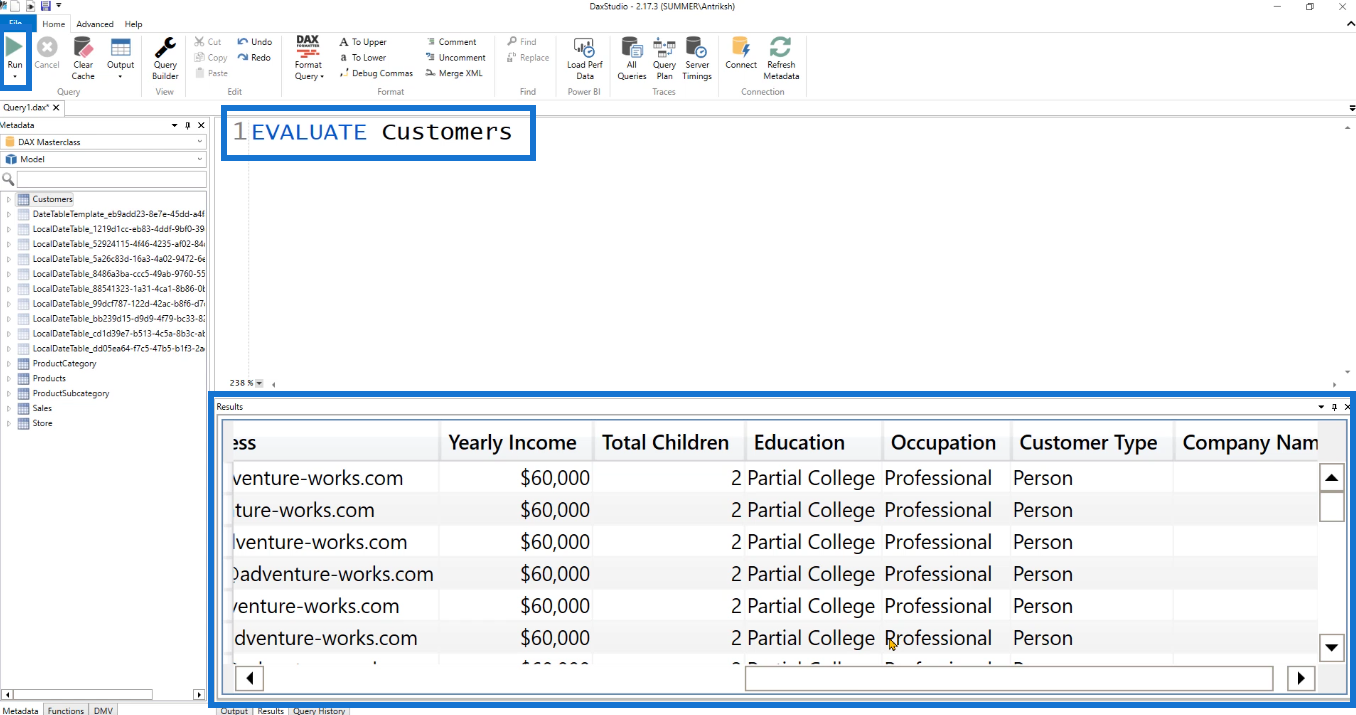Viewport: 1356px width, 715px height.
Task: Open the Find tool
Action: (x=522, y=42)
